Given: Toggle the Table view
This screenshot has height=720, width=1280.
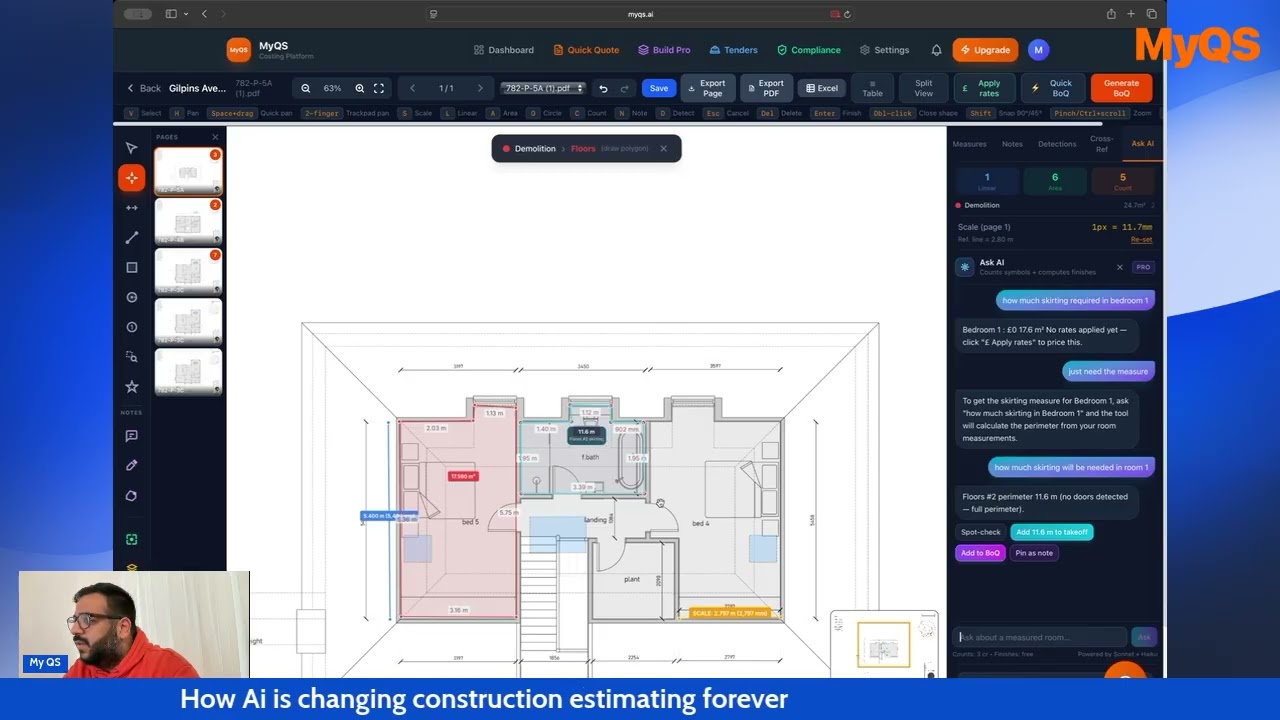Looking at the screenshot, I should [x=872, y=88].
